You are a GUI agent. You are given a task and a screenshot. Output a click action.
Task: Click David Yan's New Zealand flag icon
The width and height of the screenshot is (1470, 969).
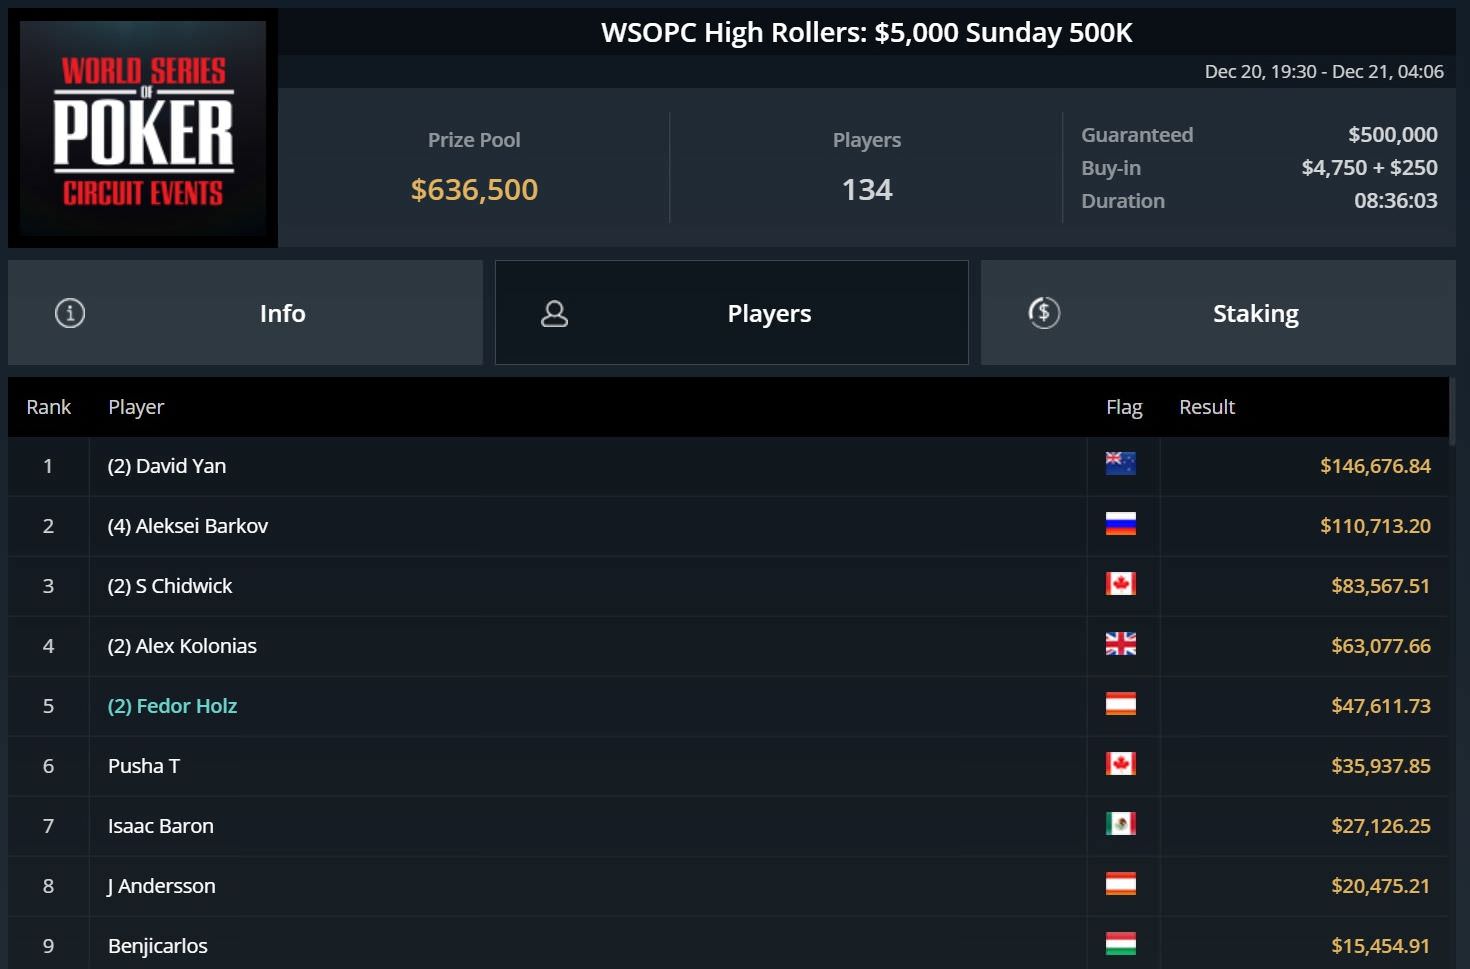tap(1120, 464)
